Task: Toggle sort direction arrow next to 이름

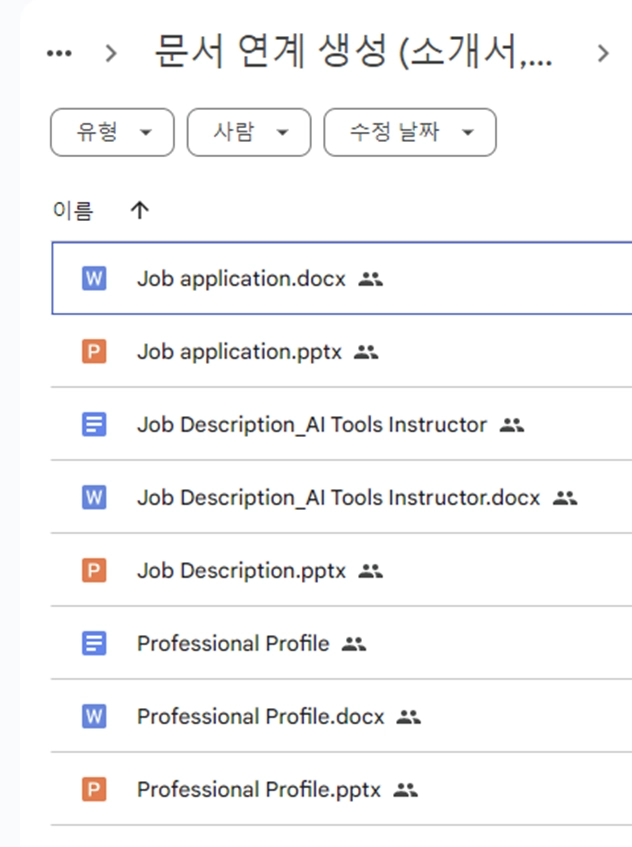Action: click(x=140, y=210)
